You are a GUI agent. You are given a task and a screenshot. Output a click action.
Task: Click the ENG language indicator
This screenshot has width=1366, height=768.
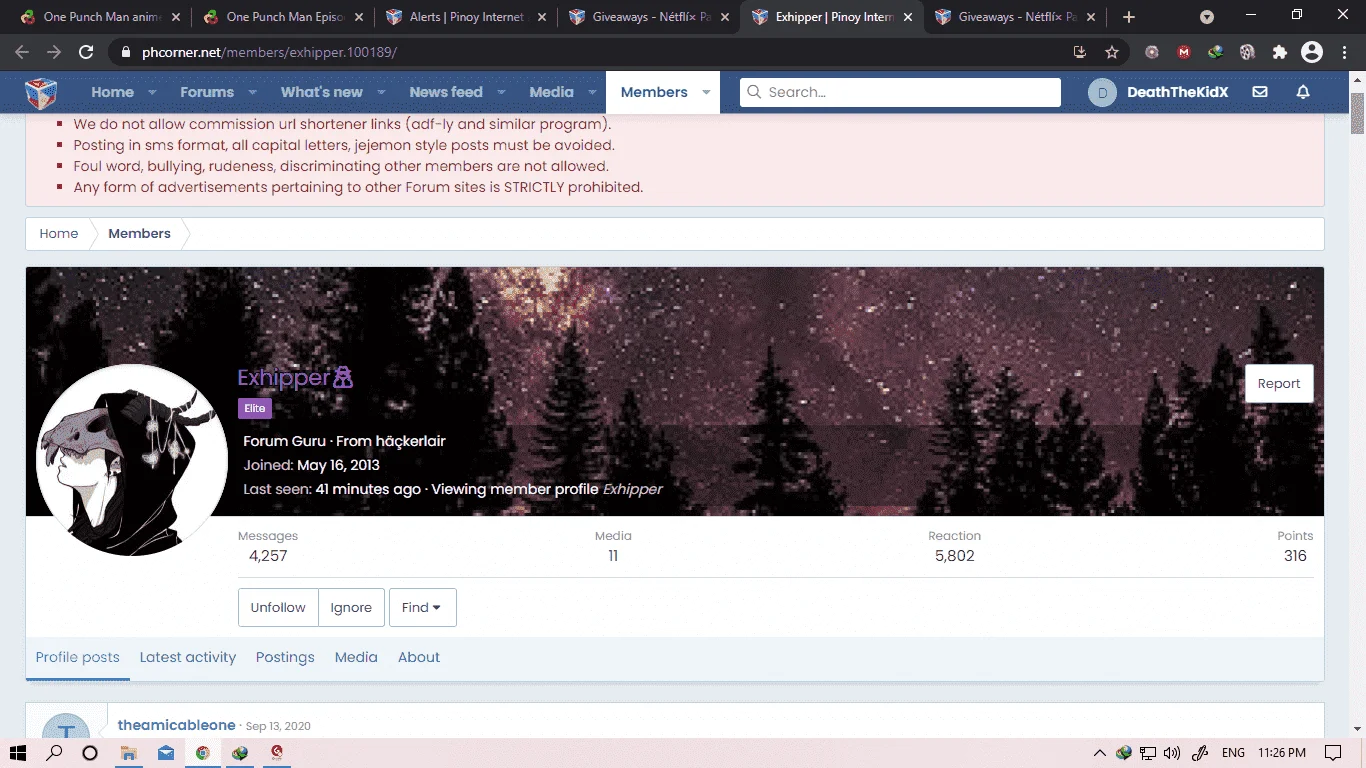pyautogui.click(x=1233, y=753)
